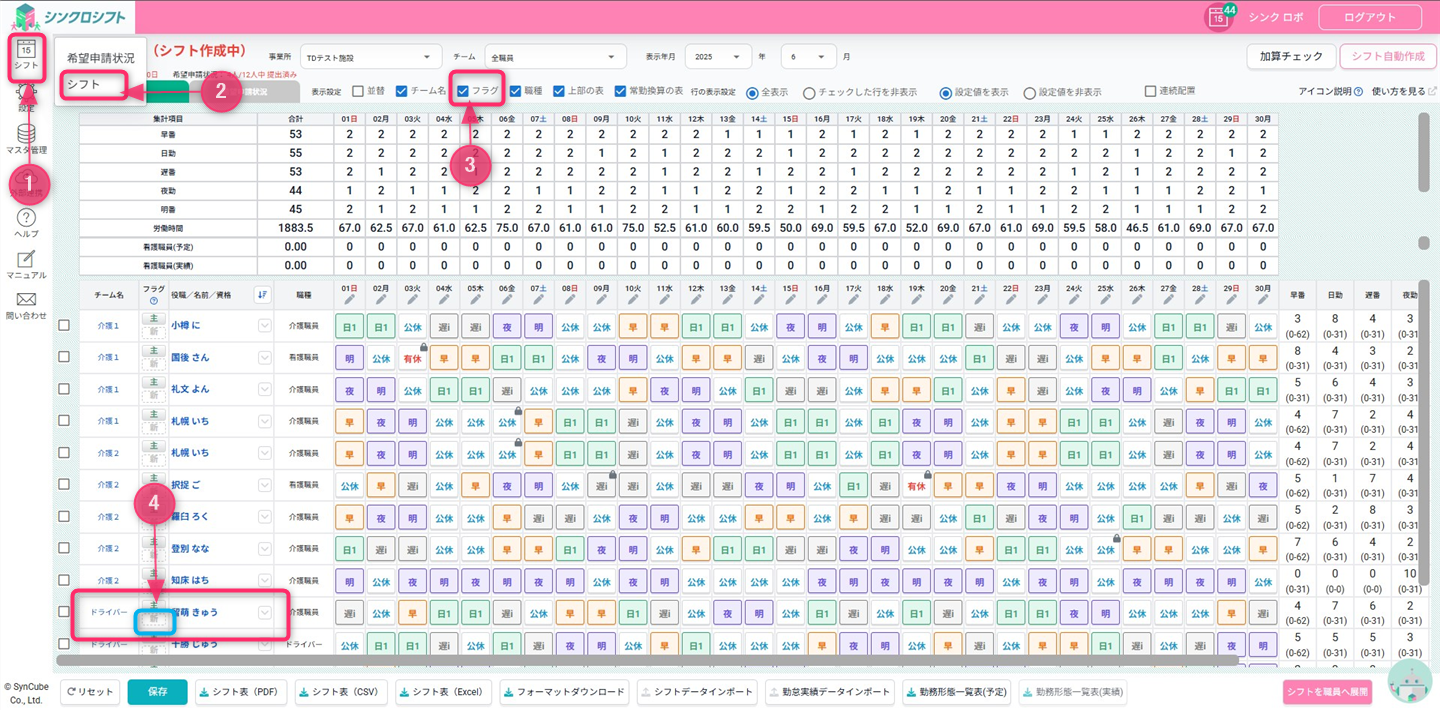Click the 主 flag badge for 小樽 に
The width and height of the screenshot is (1440, 710).
154,319
